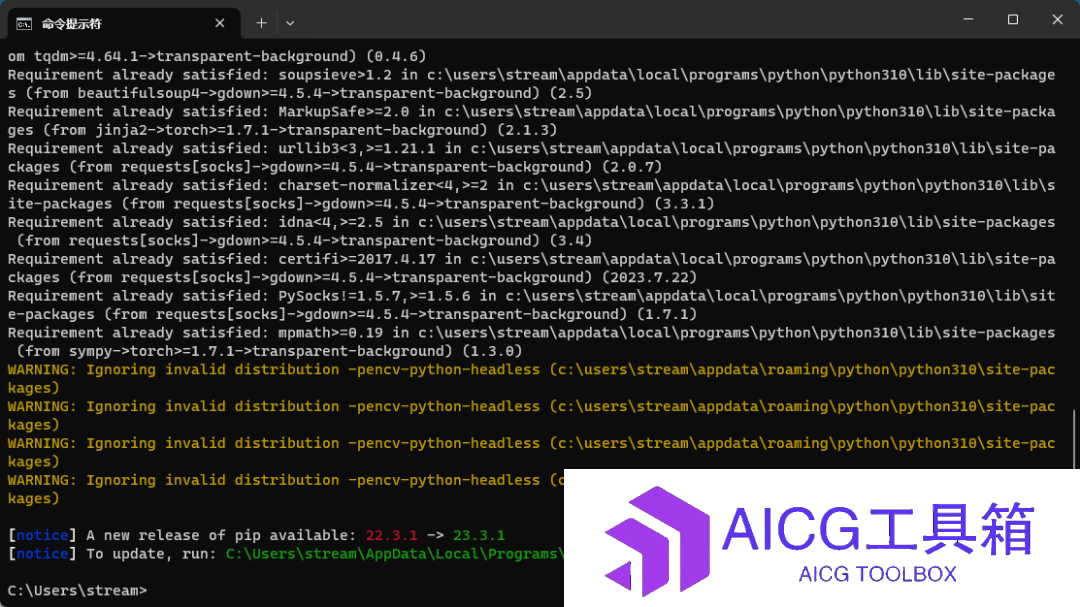Screen dimensions: 1080x607
Task: Select the 命令提示符 terminal tab
Action: pos(124,23)
